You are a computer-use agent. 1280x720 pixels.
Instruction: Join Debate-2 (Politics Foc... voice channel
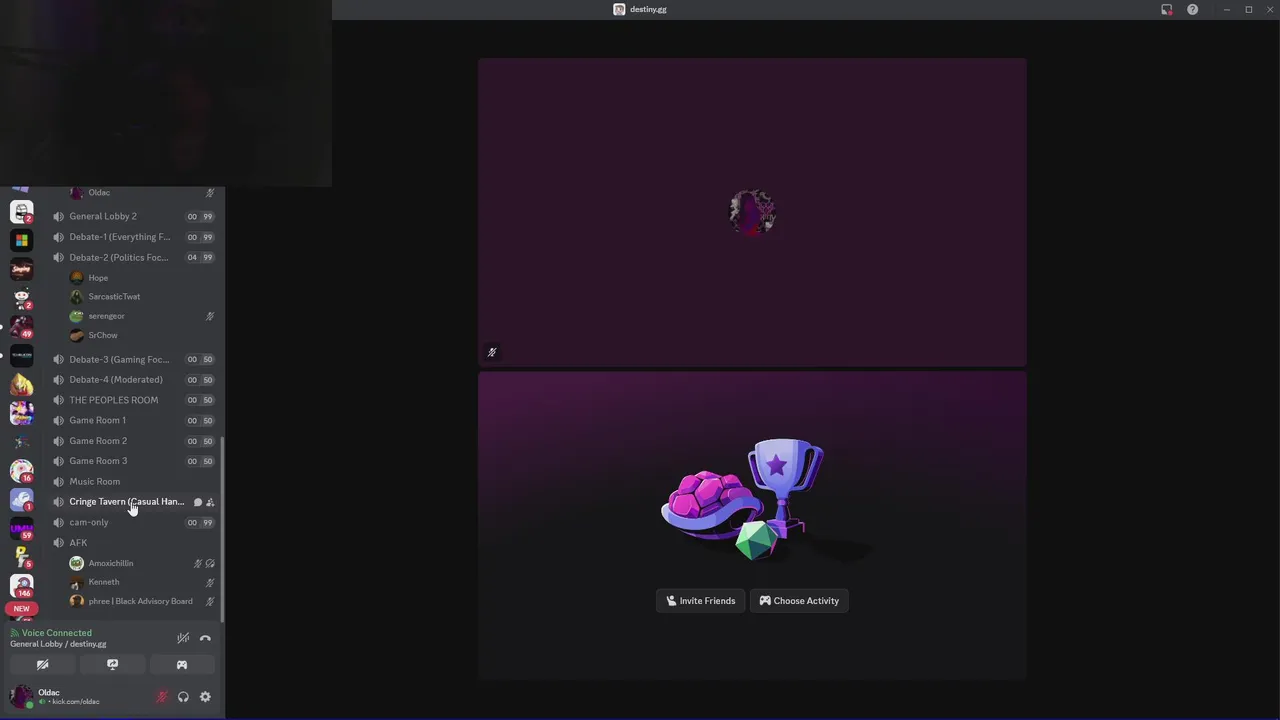point(133,257)
